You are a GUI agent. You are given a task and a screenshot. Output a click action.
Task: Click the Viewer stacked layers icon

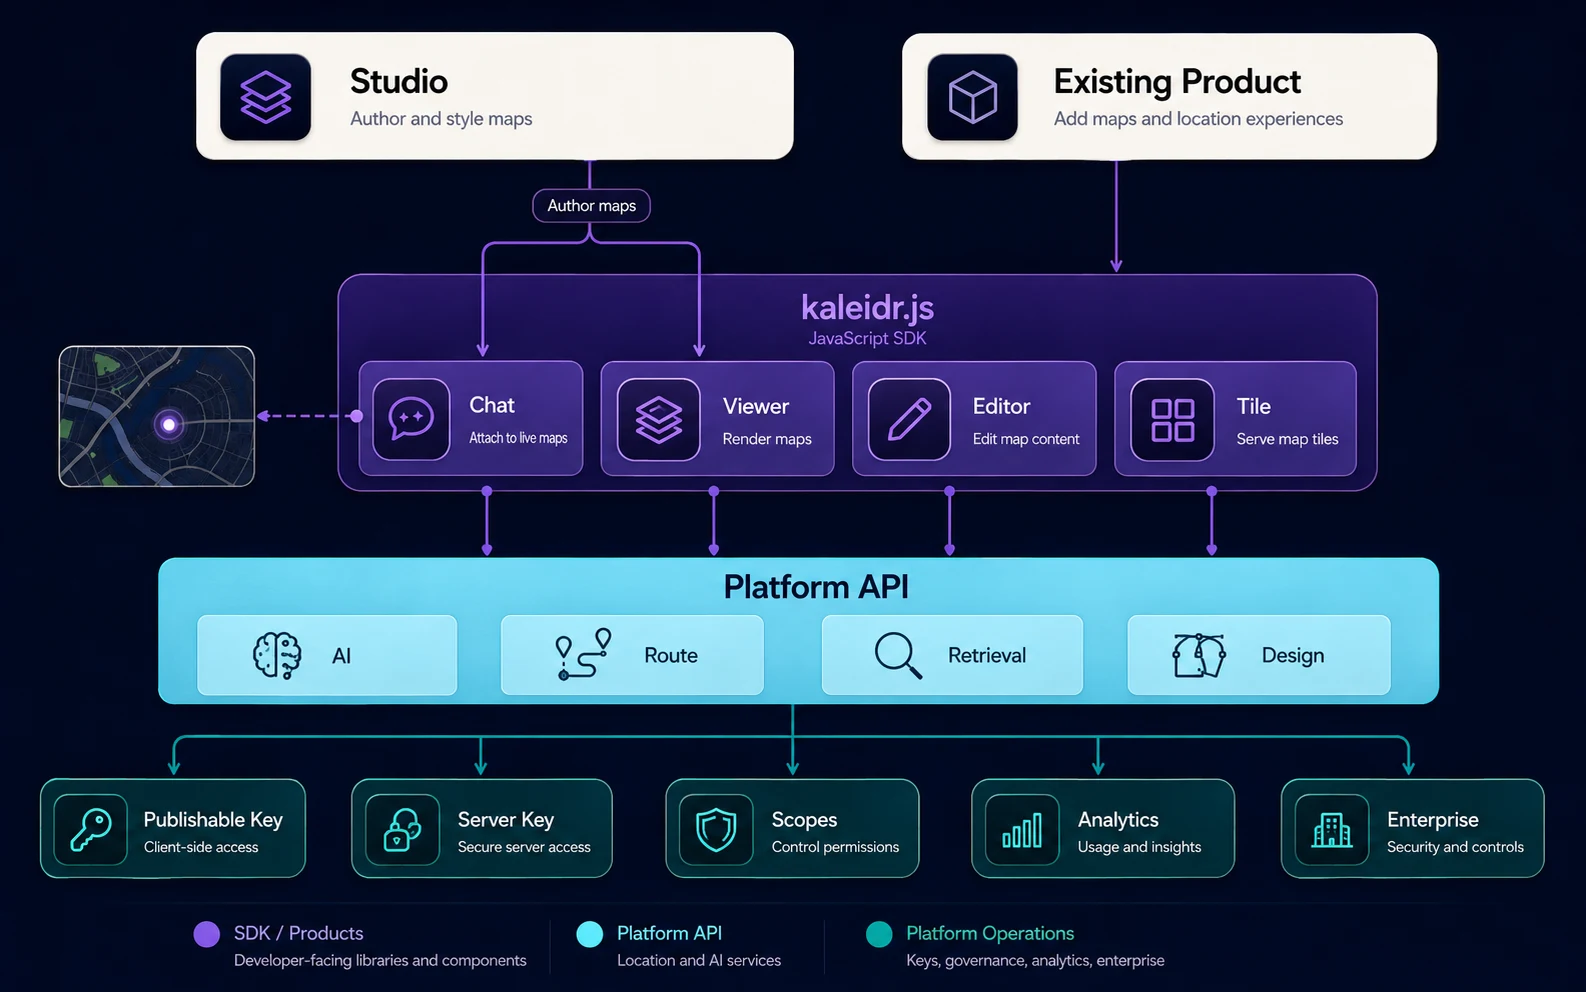[659, 420]
